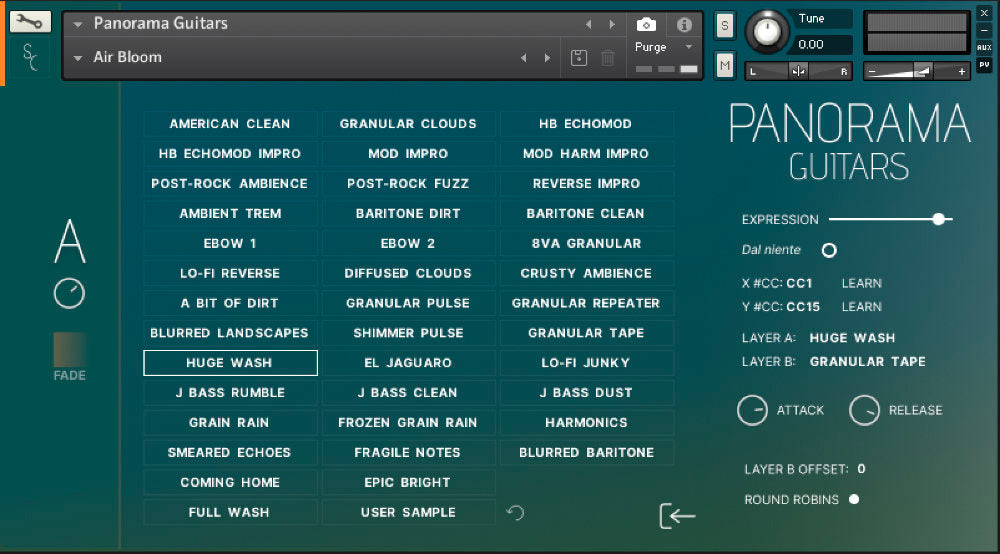The width and height of the screenshot is (1000, 554).
Task: Select the Full Wash preset
Action: [230, 513]
